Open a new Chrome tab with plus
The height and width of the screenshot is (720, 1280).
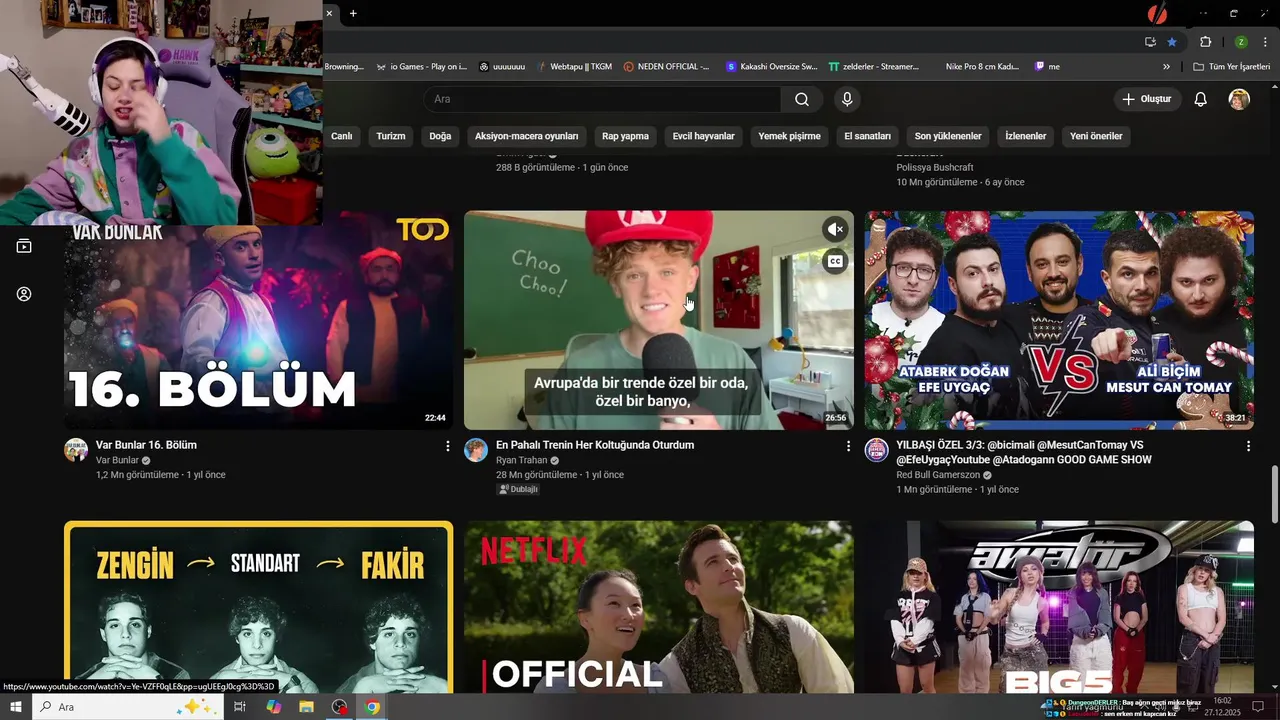click(x=353, y=13)
